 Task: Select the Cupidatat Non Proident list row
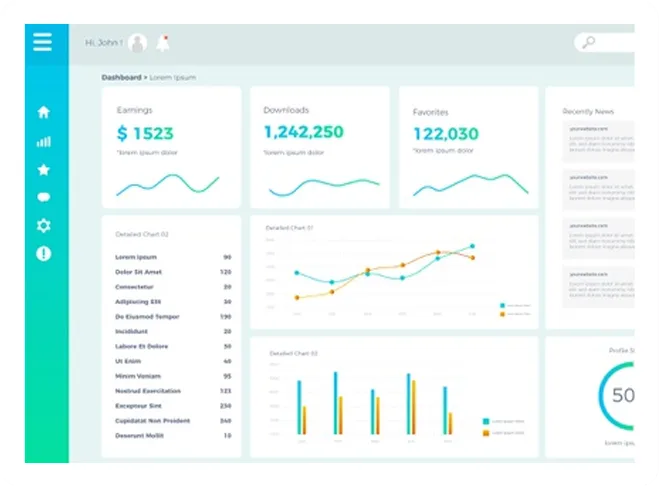pyautogui.click(x=173, y=421)
